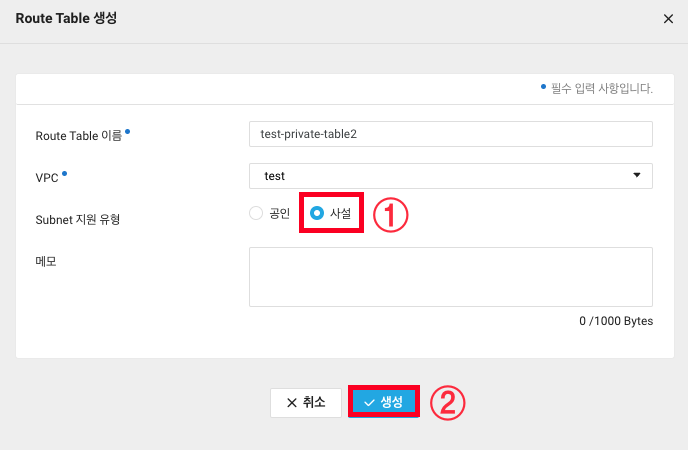Click the 0 /1000 Bytes counter text
The height and width of the screenshot is (450, 688).
[616, 321]
